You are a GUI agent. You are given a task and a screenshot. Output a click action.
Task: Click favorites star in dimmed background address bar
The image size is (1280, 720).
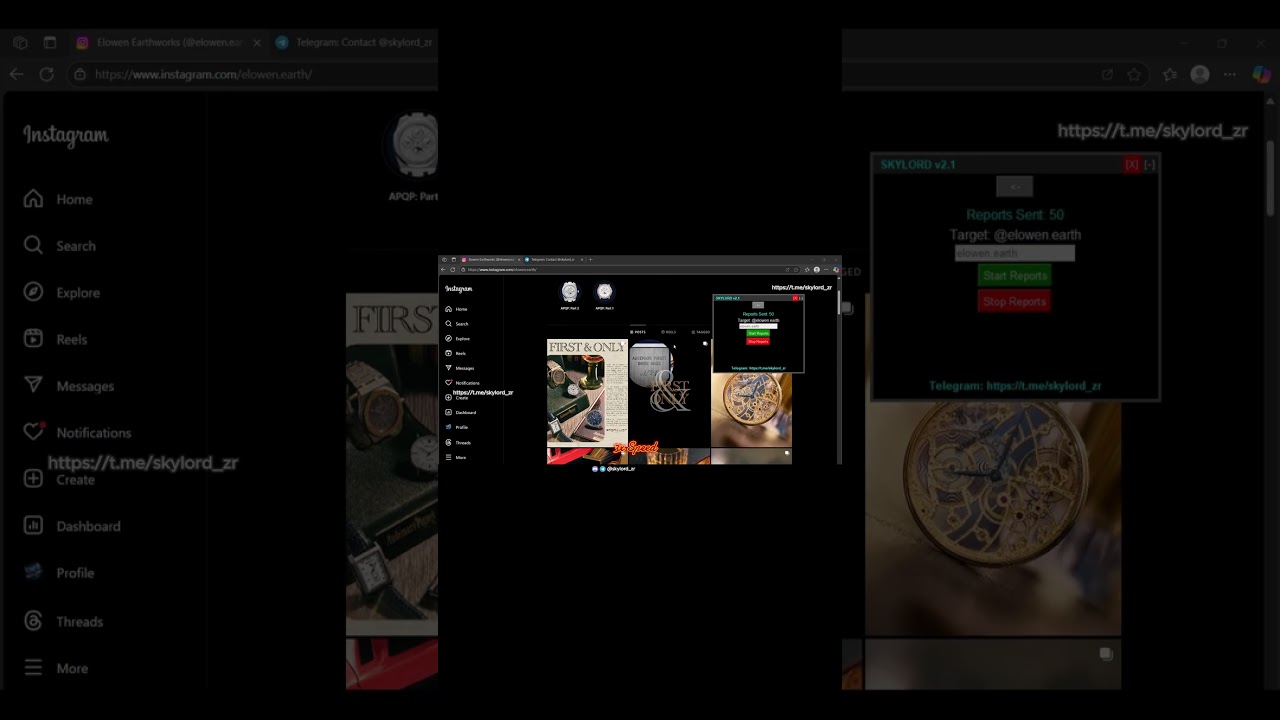[x=1134, y=74]
